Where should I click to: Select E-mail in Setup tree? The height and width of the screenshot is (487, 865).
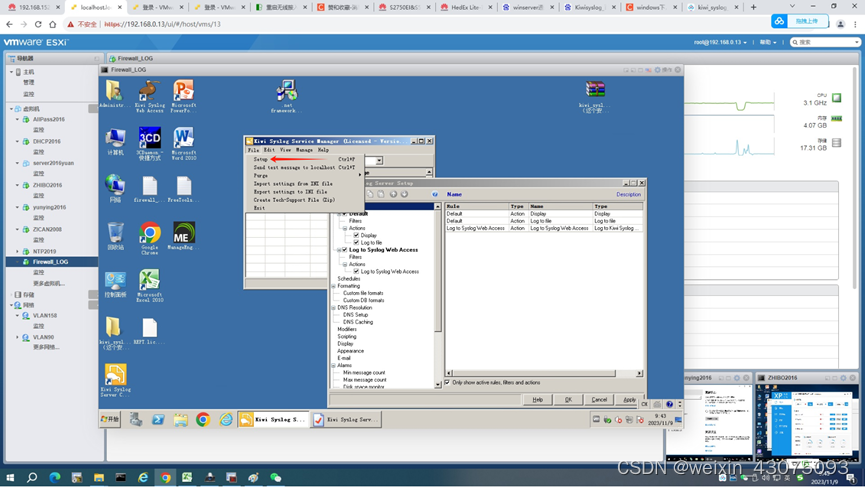(344, 358)
